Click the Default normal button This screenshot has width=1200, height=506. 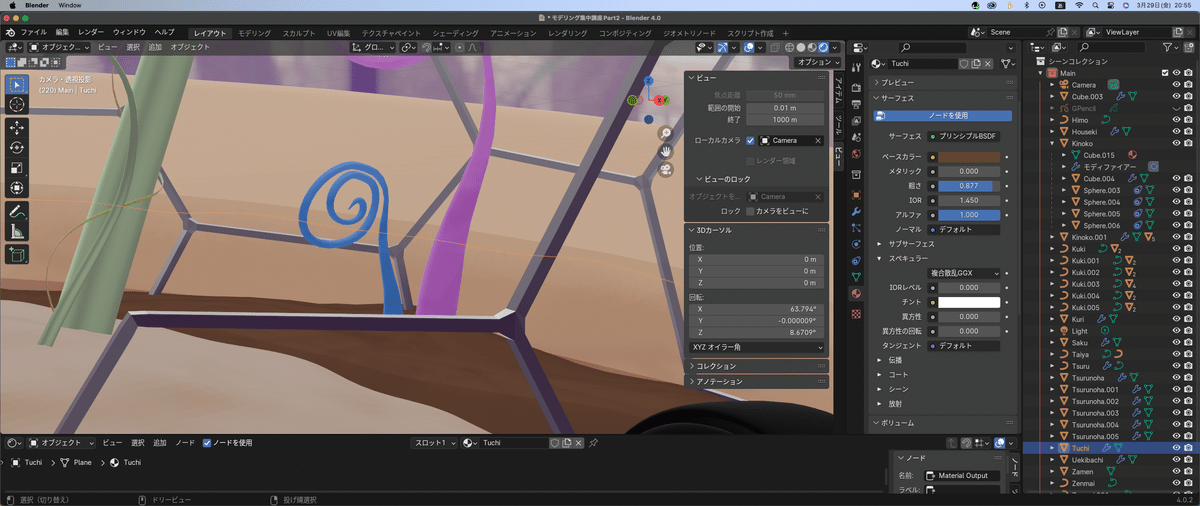(x=964, y=229)
